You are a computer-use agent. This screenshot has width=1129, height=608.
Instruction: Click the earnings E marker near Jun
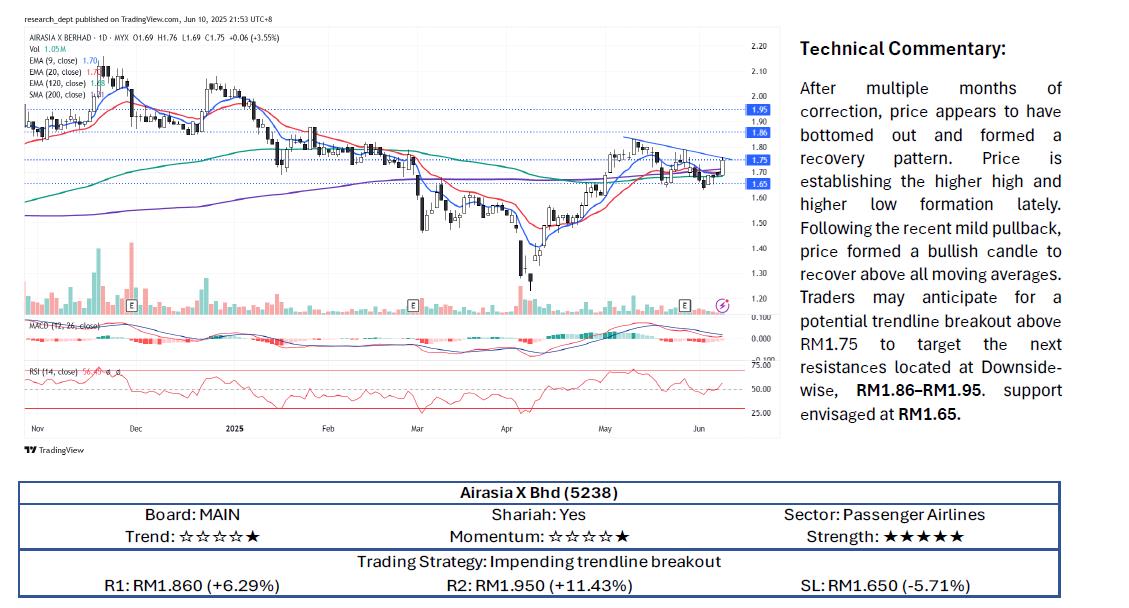tap(684, 306)
